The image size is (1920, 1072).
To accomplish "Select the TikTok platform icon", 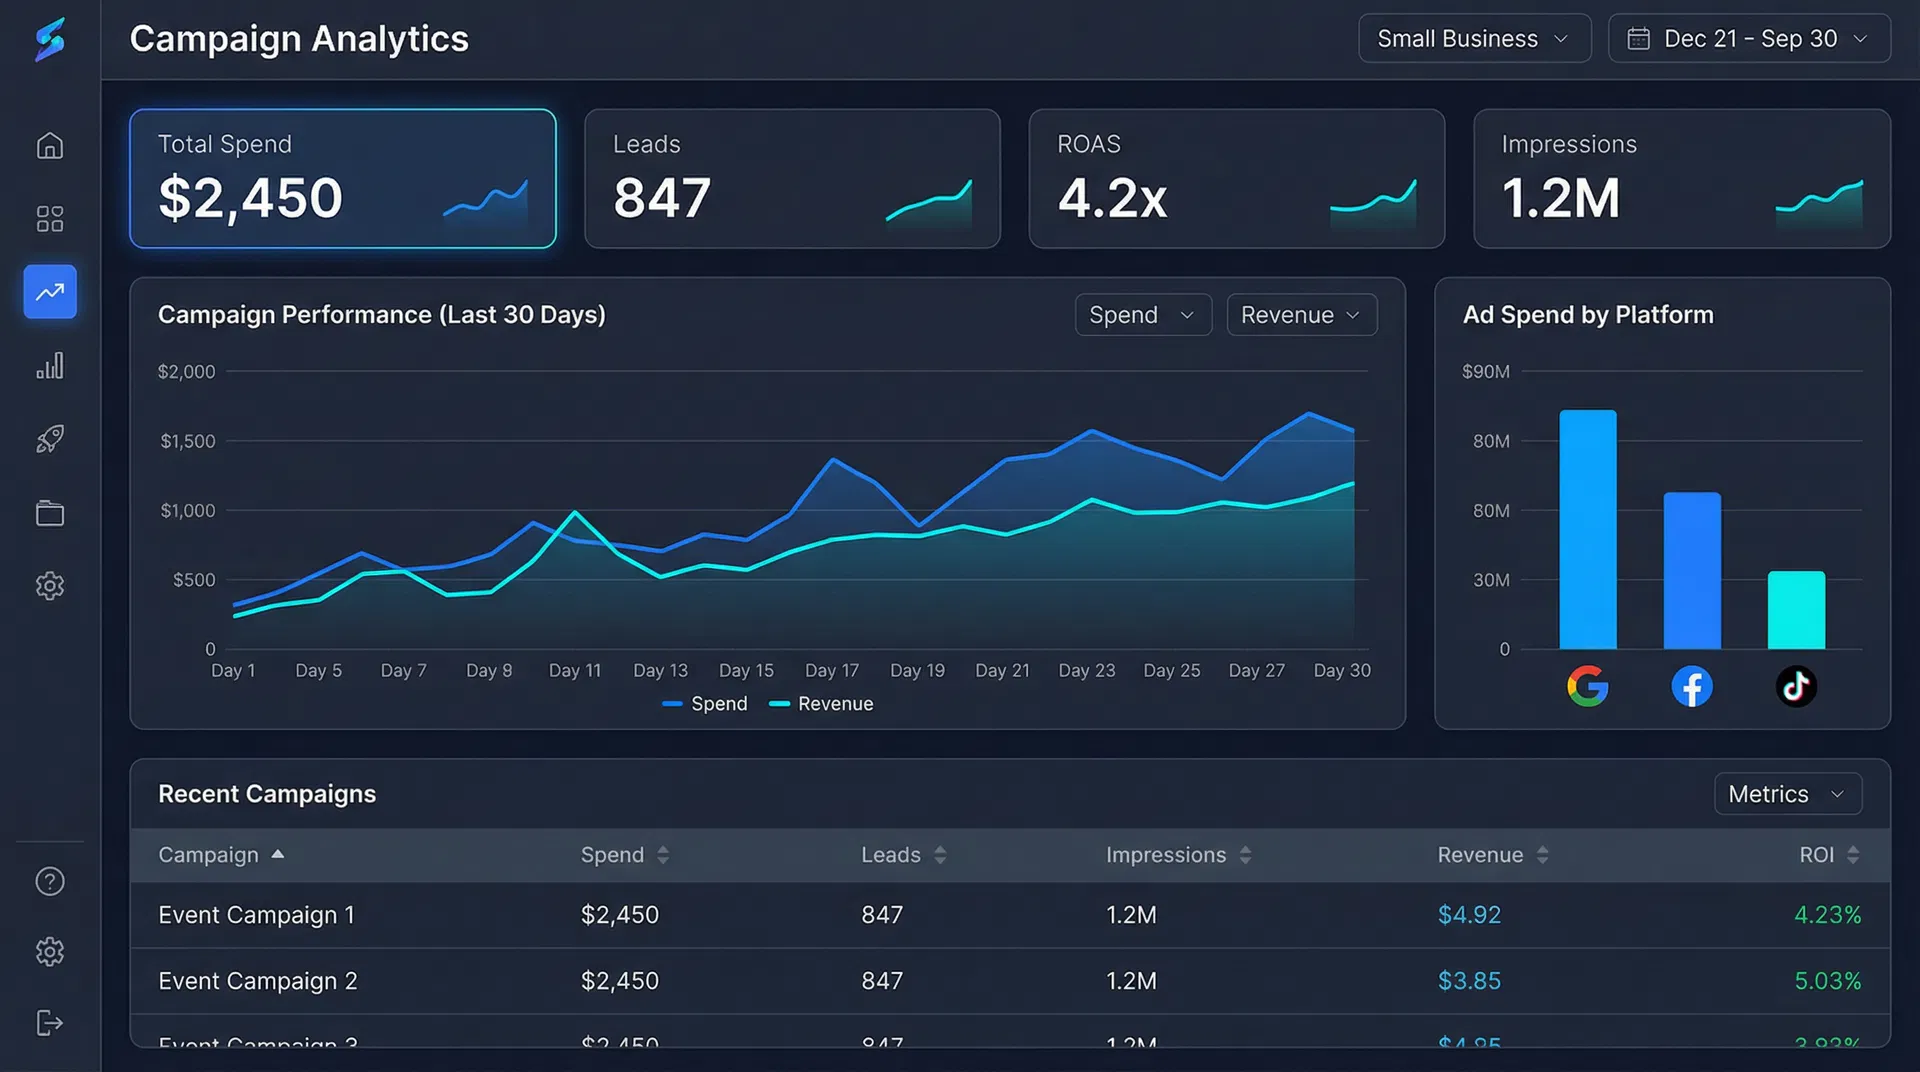I will click(x=1796, y=687).
